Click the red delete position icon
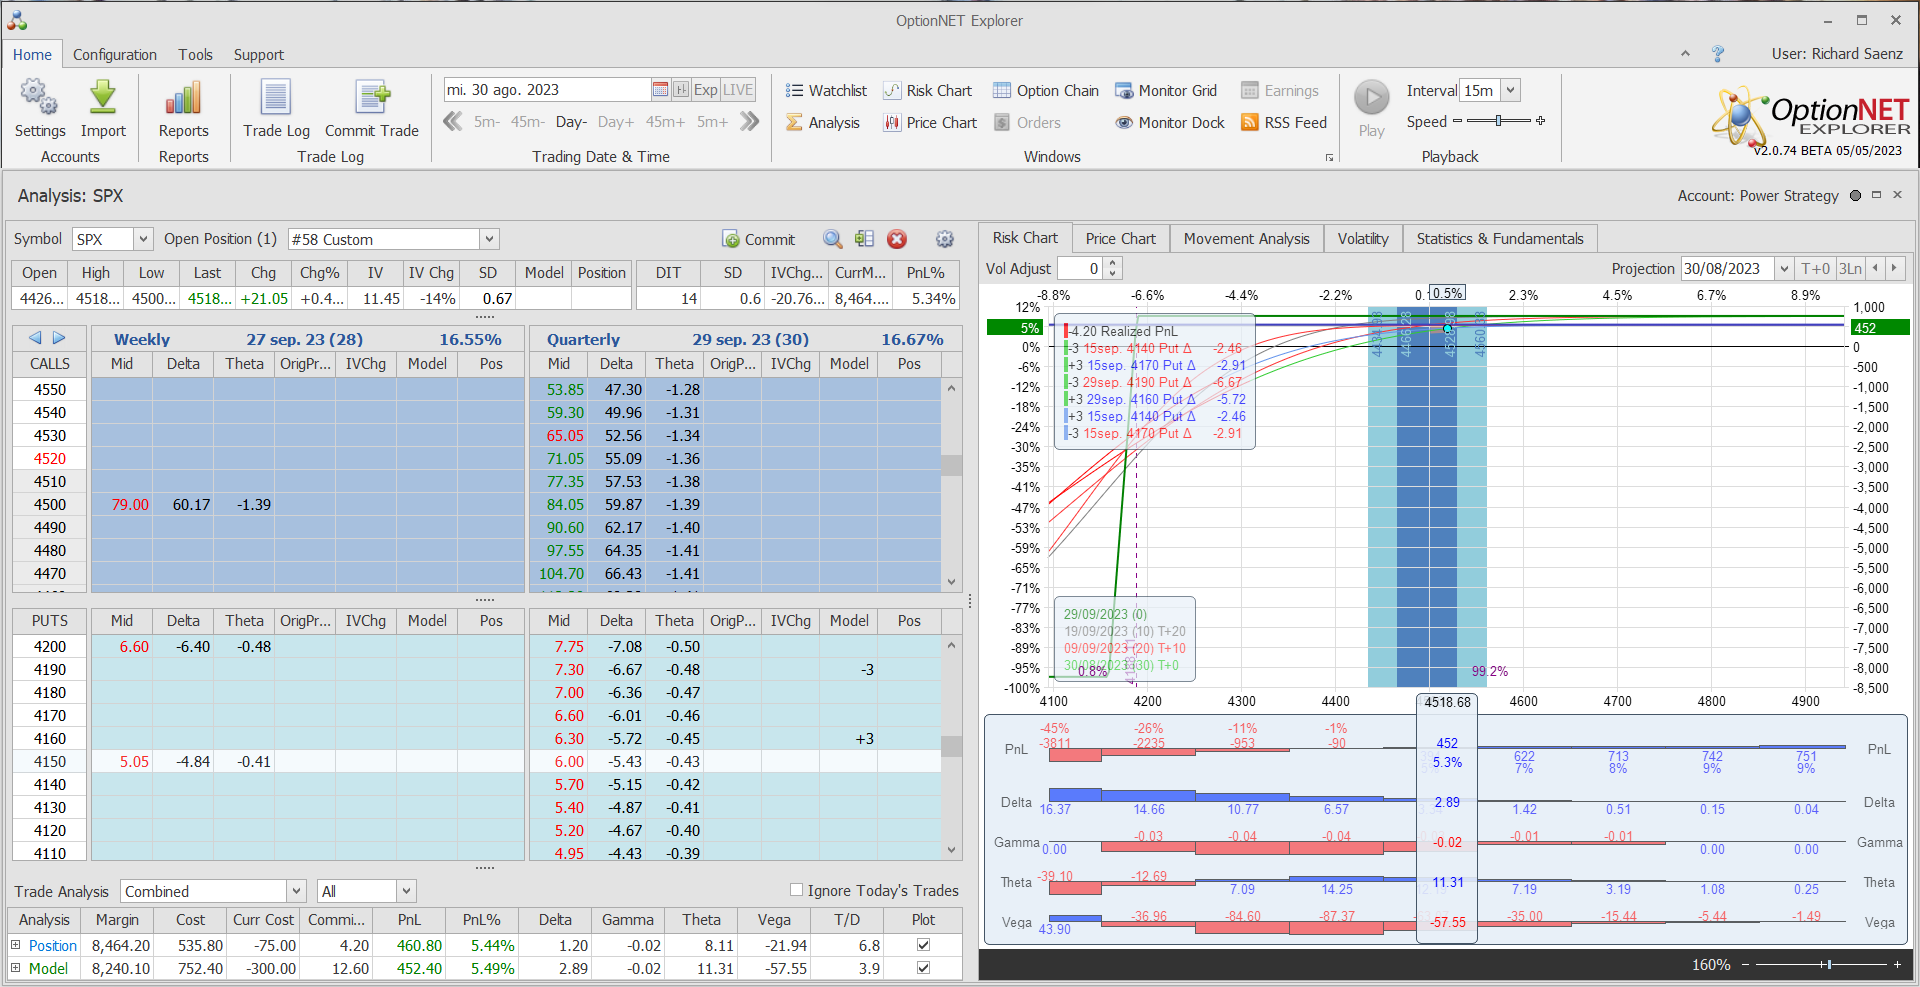 [x=897, y=239]
